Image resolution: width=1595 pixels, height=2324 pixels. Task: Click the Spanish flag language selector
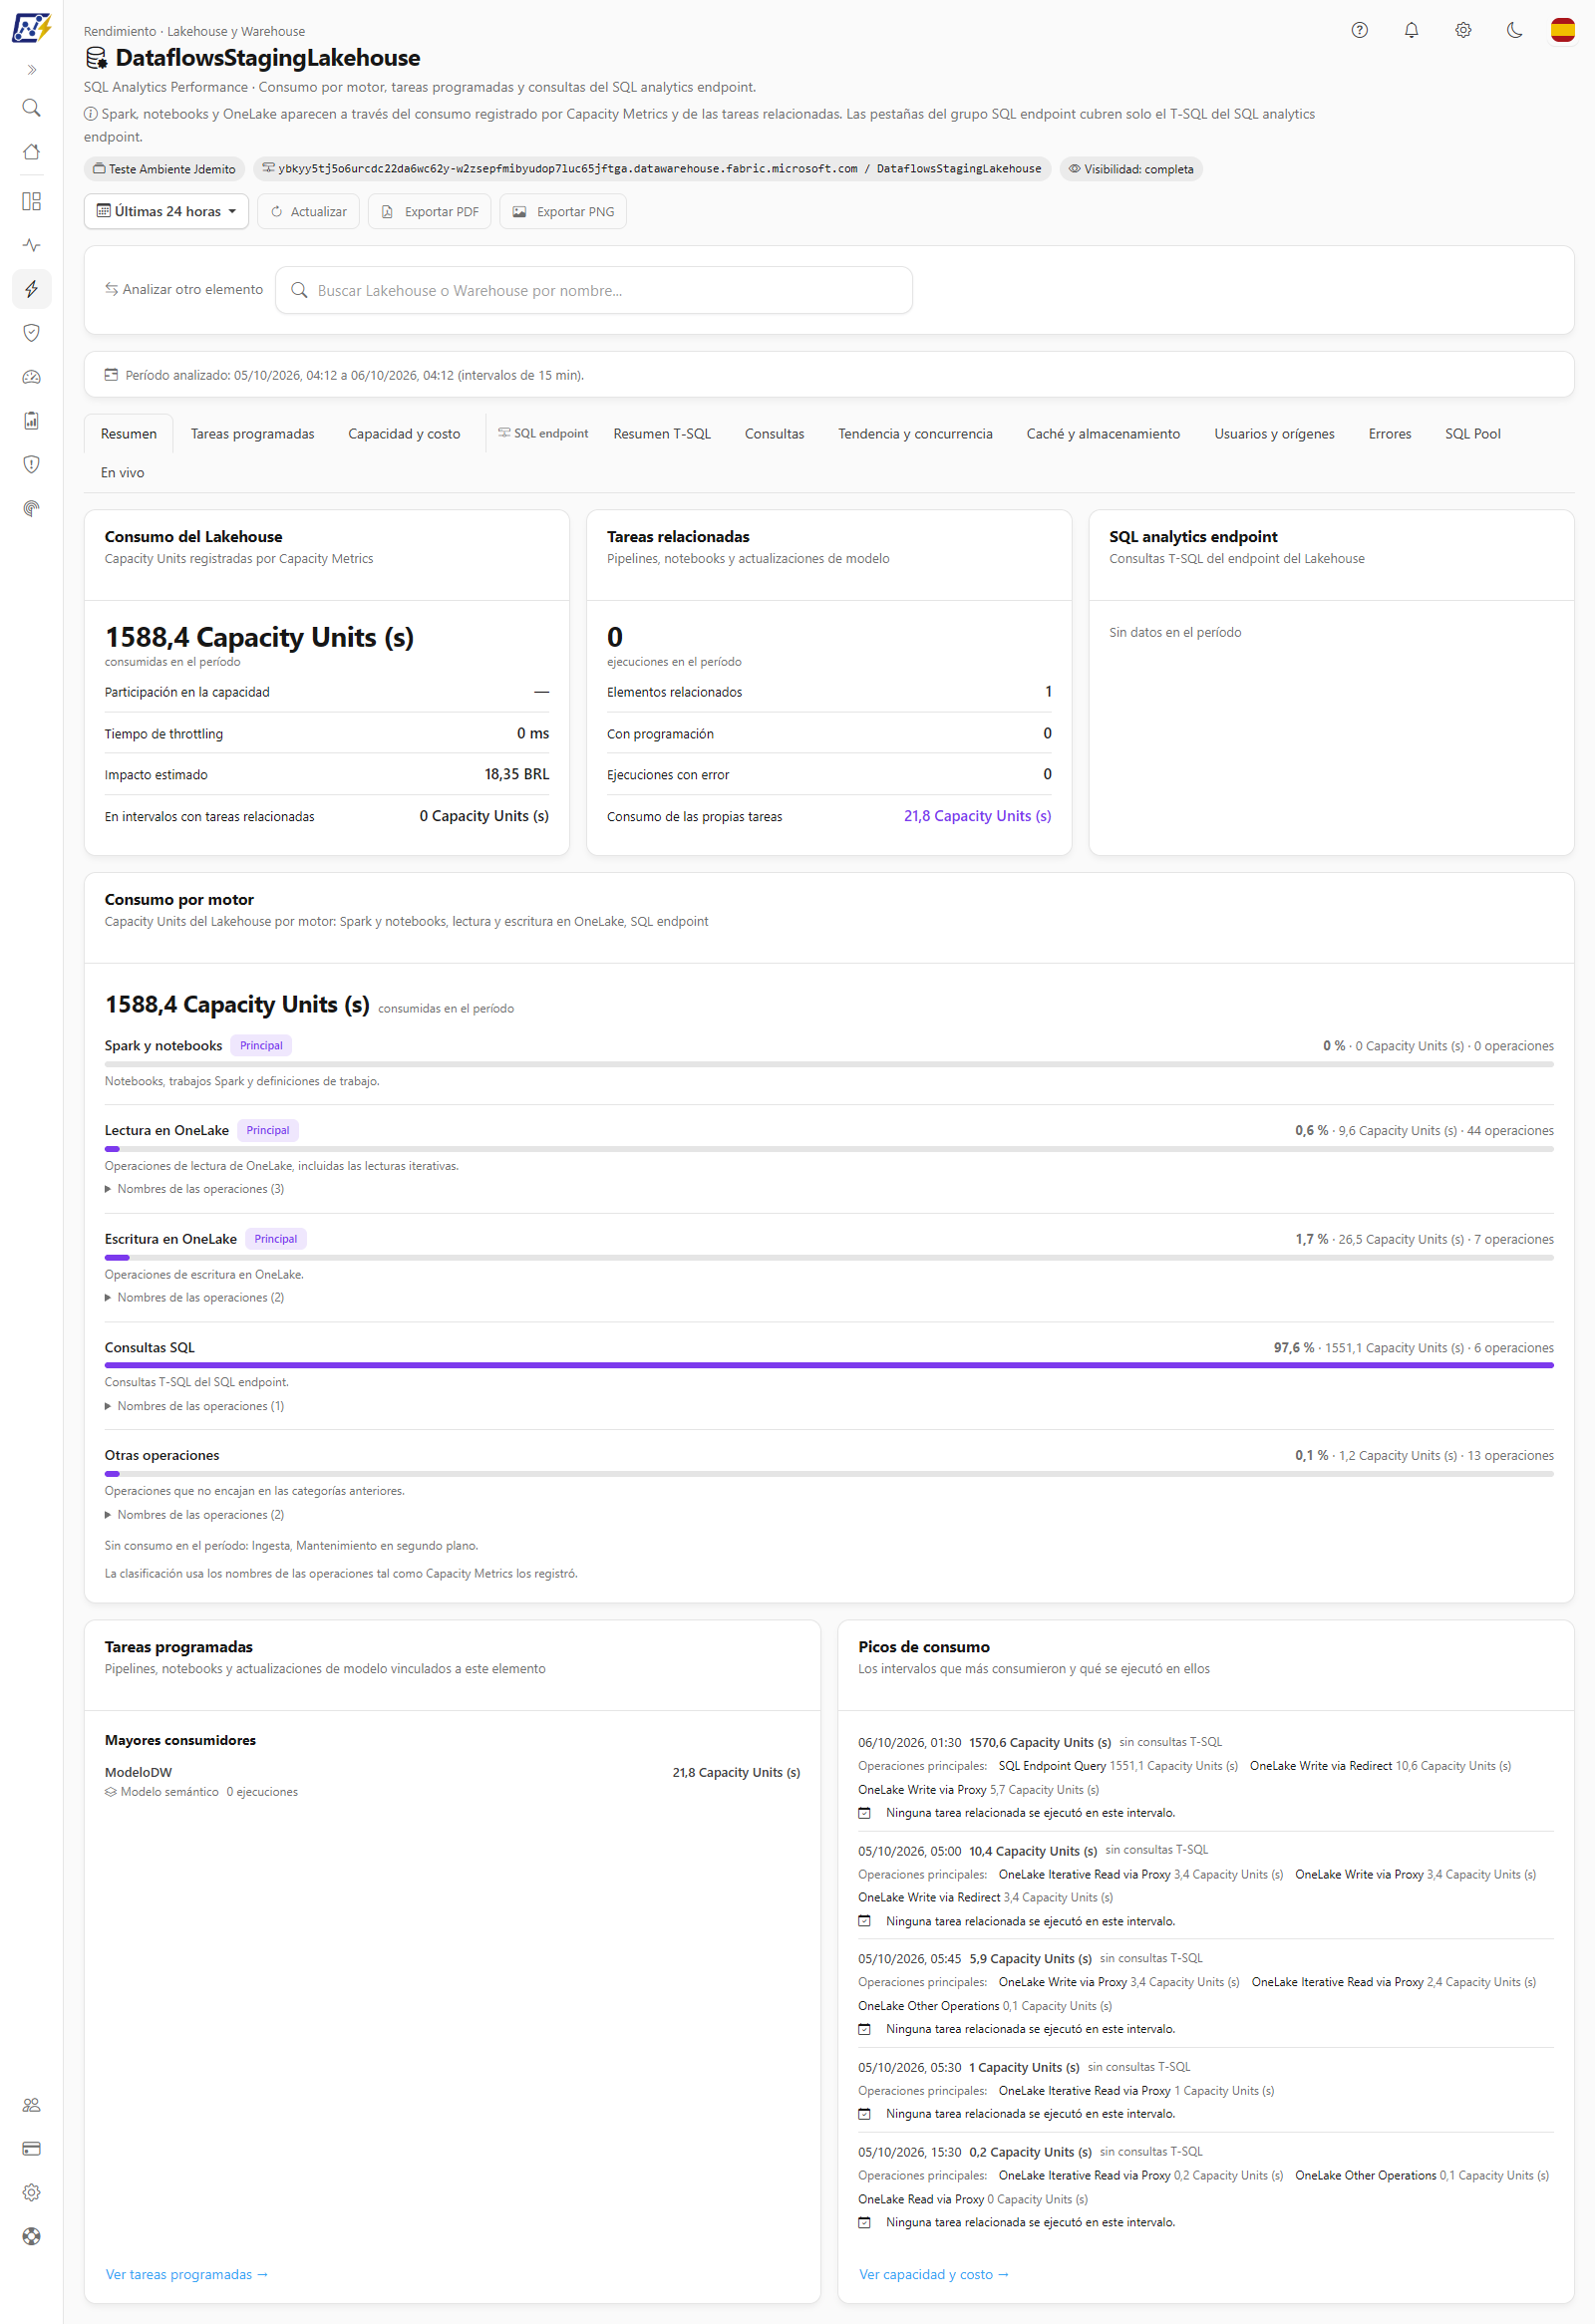(x=1562, y=30)
